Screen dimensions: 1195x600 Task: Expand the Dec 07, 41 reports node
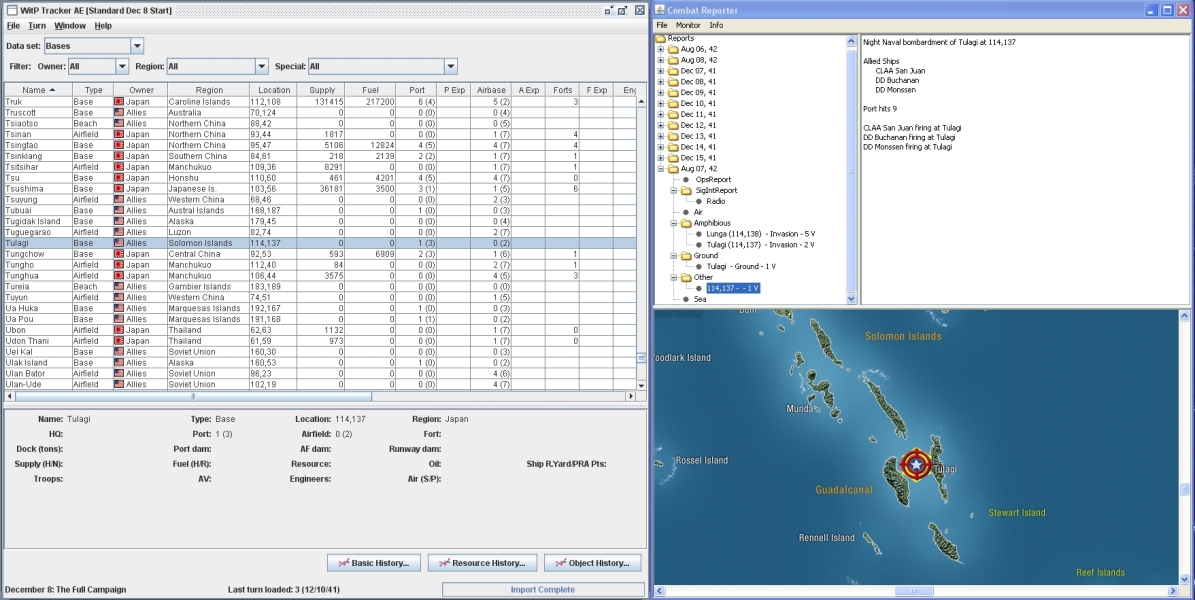coord(661,72)
